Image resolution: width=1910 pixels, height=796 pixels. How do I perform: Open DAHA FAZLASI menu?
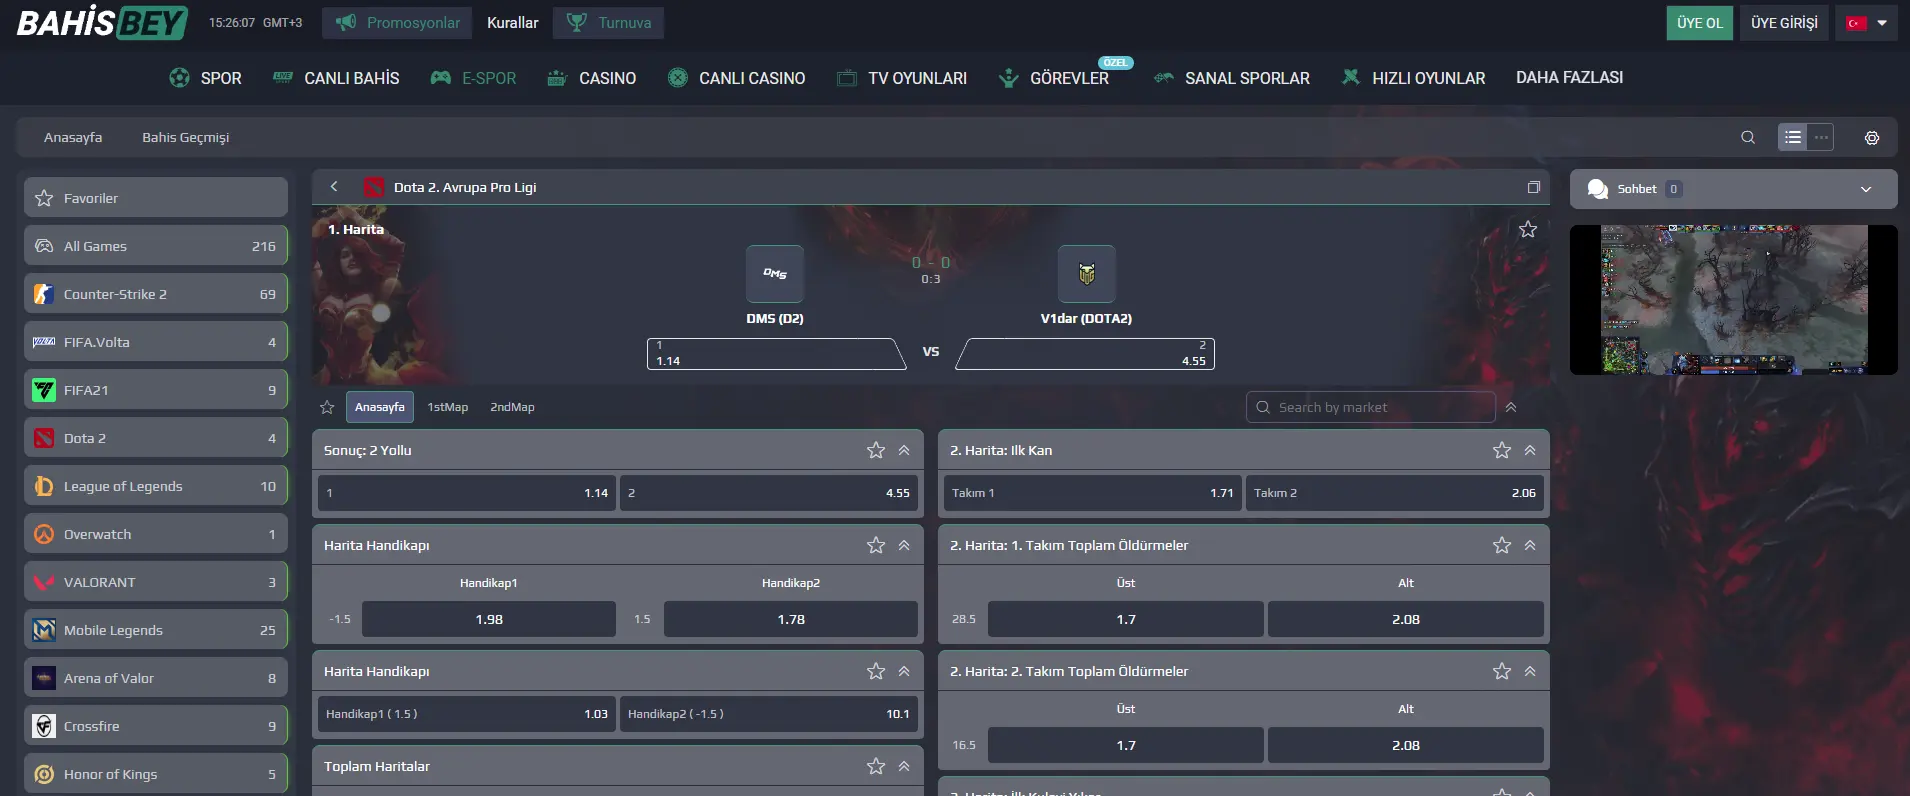(1569, 78)
